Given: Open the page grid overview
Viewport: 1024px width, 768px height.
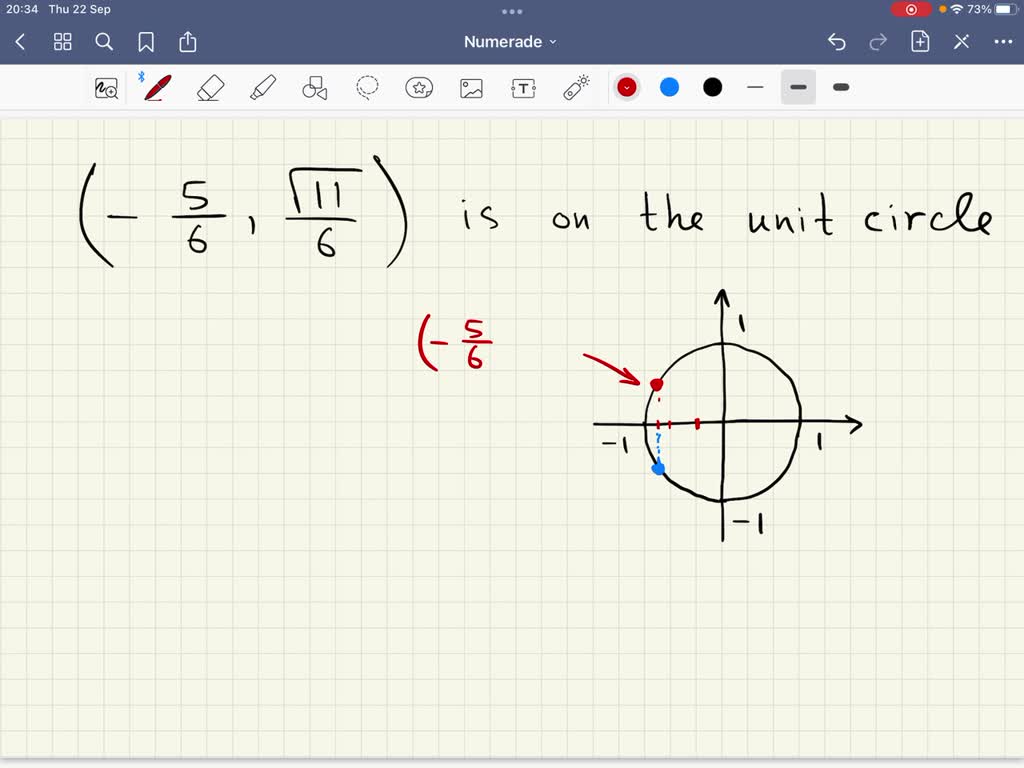Looking at the screenshot, I should click(62, 42).
